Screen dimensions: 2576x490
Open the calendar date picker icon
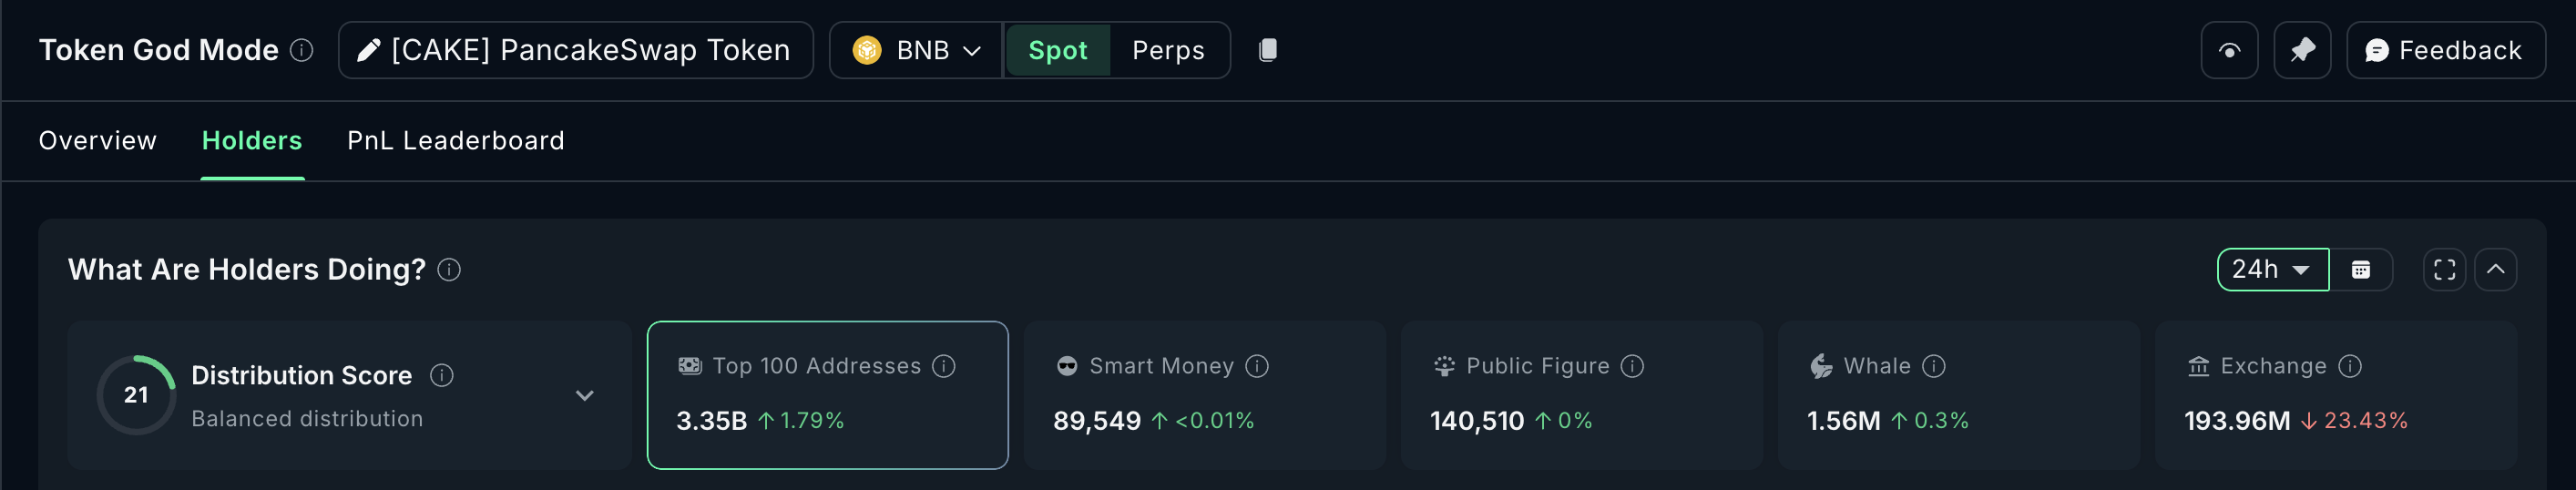pos(2360,270)
